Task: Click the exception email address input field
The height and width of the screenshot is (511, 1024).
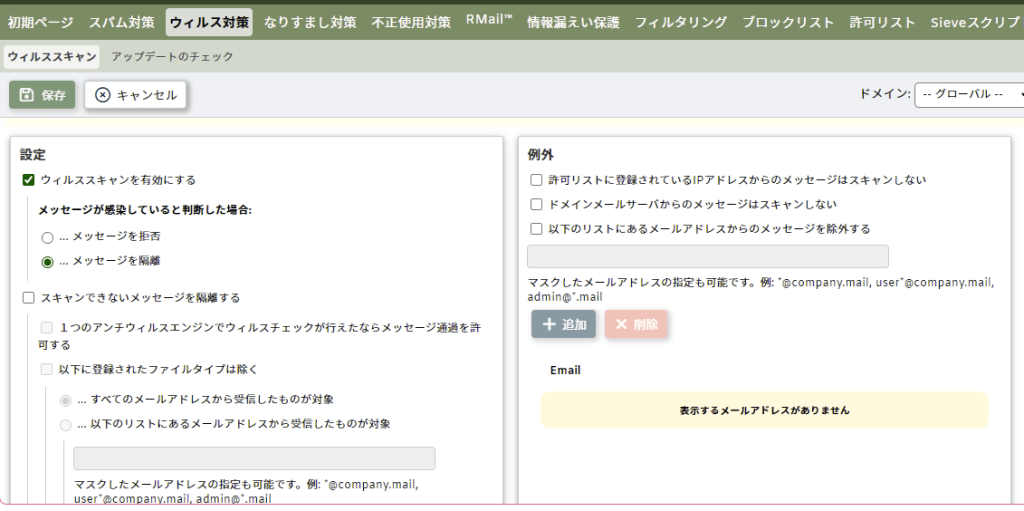Action: [x=707, y=256]
